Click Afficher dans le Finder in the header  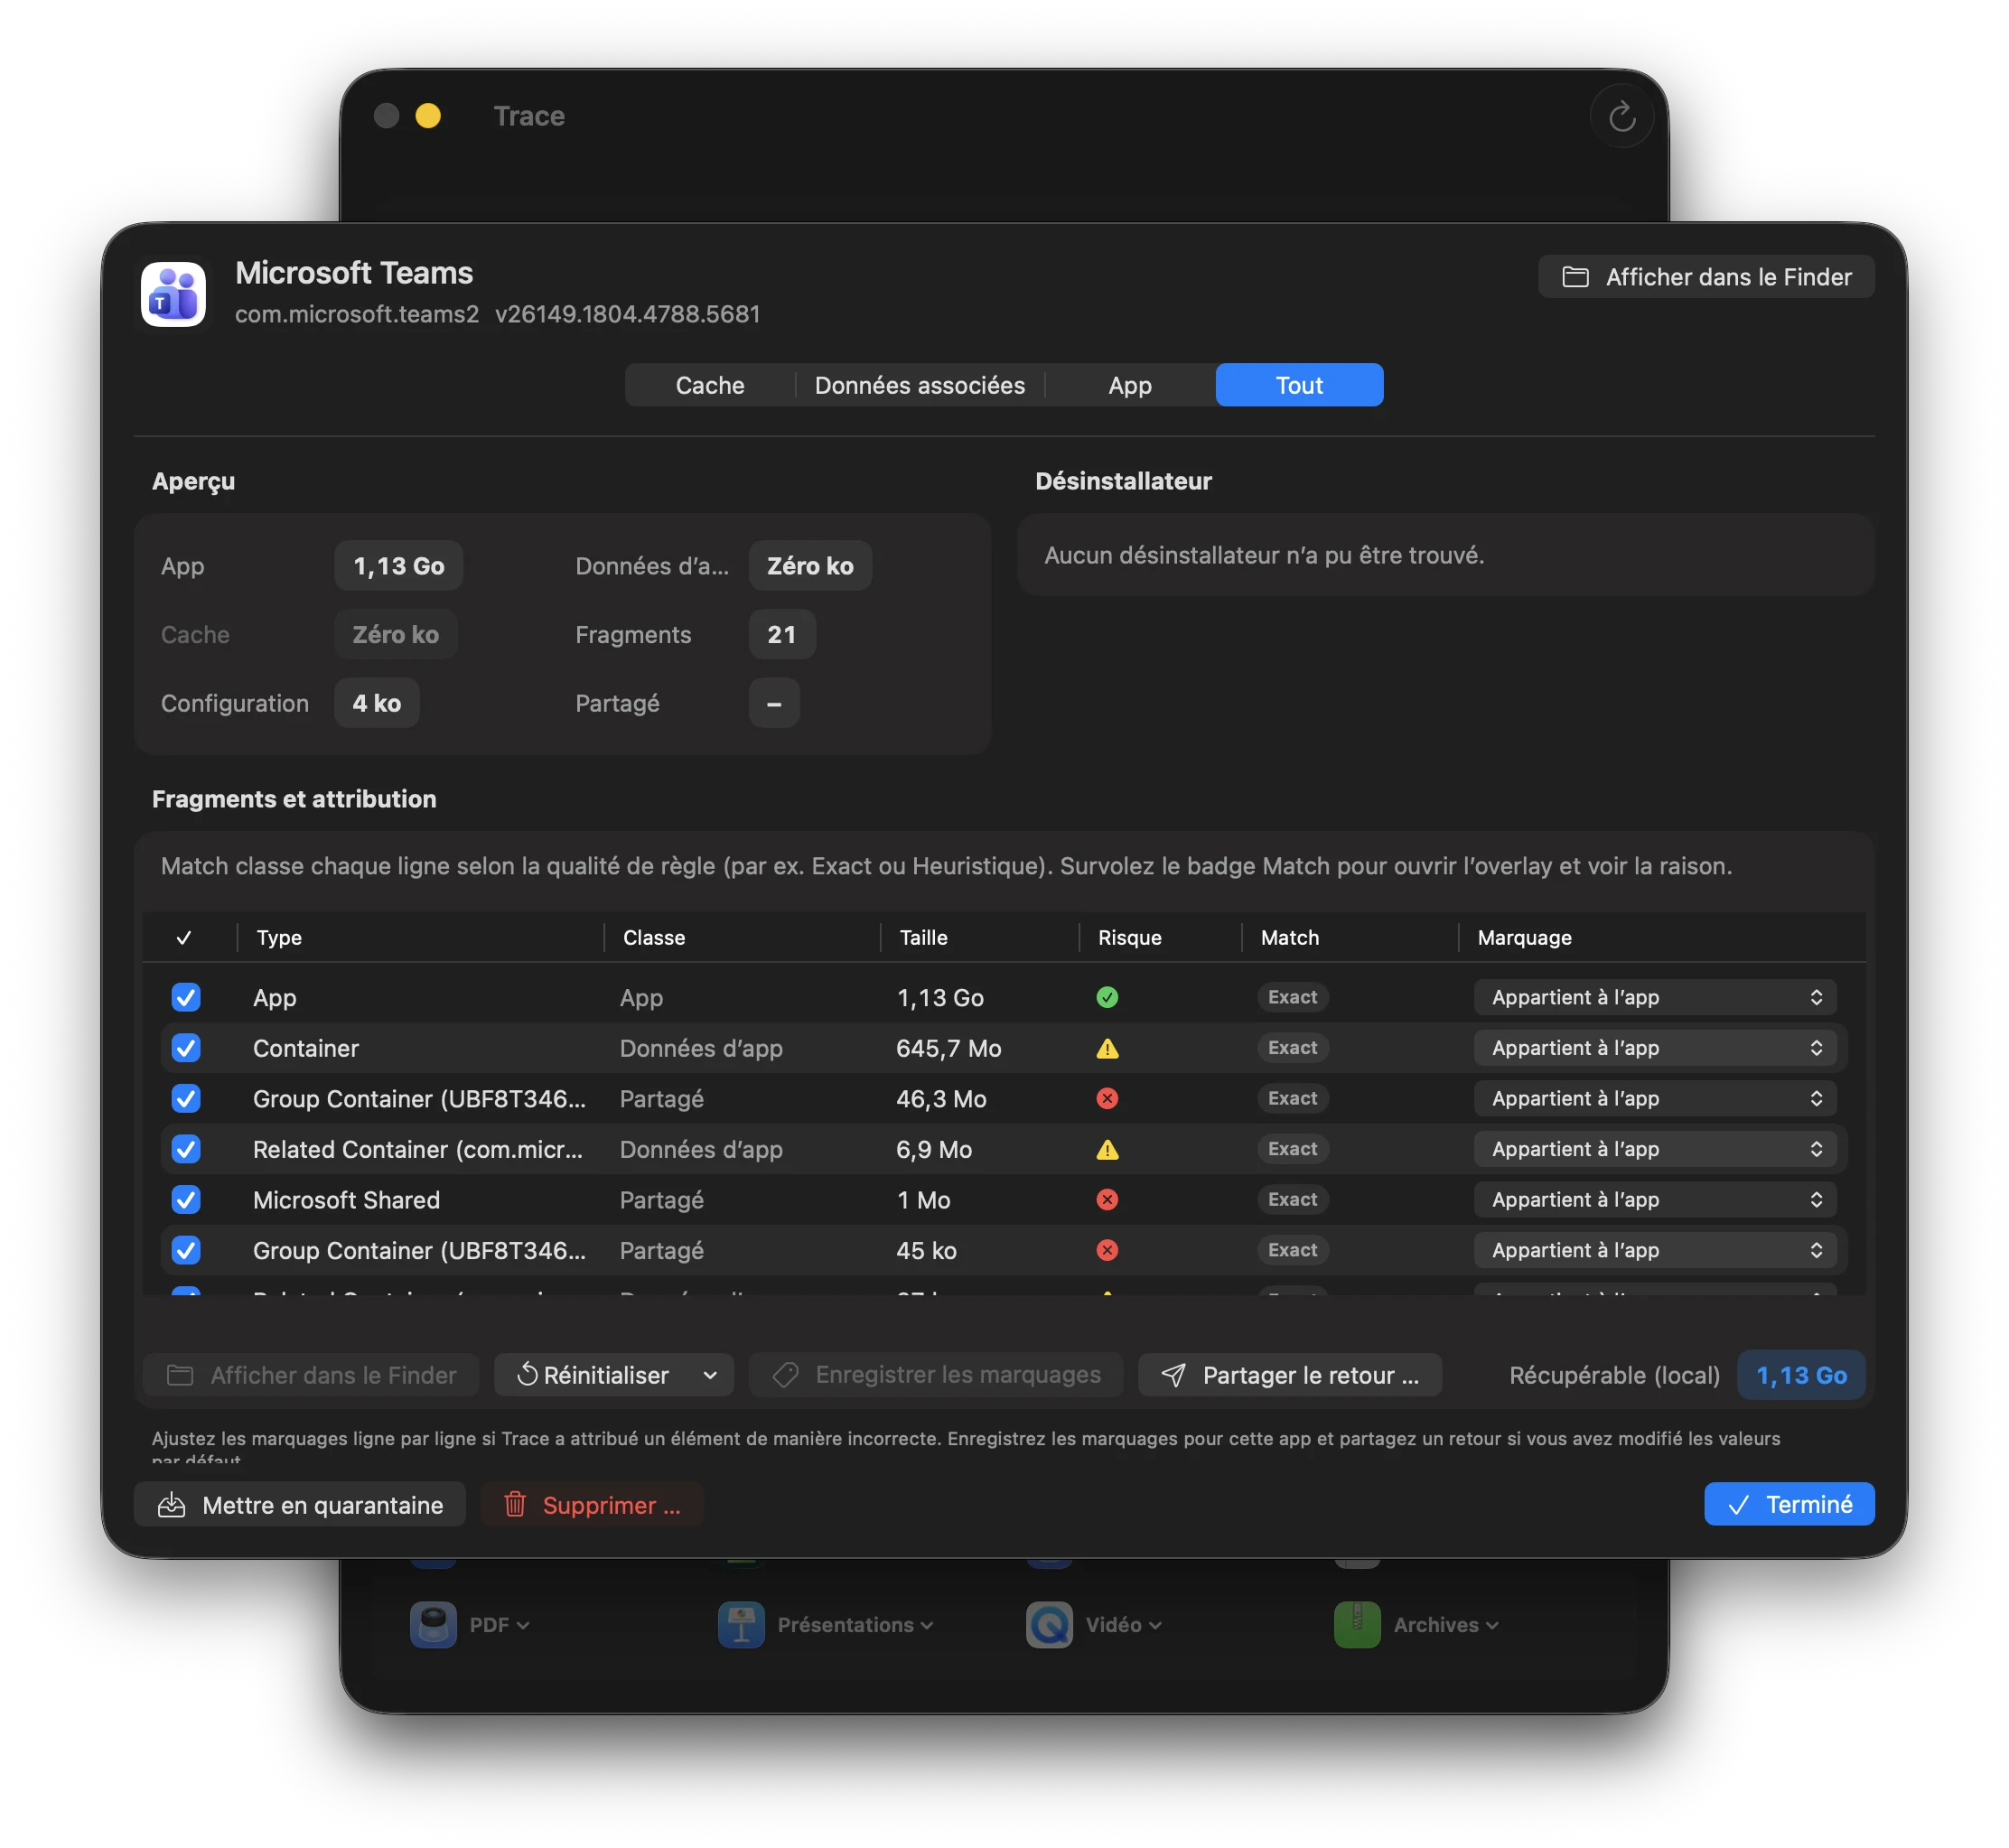(x=1706, y=277)
